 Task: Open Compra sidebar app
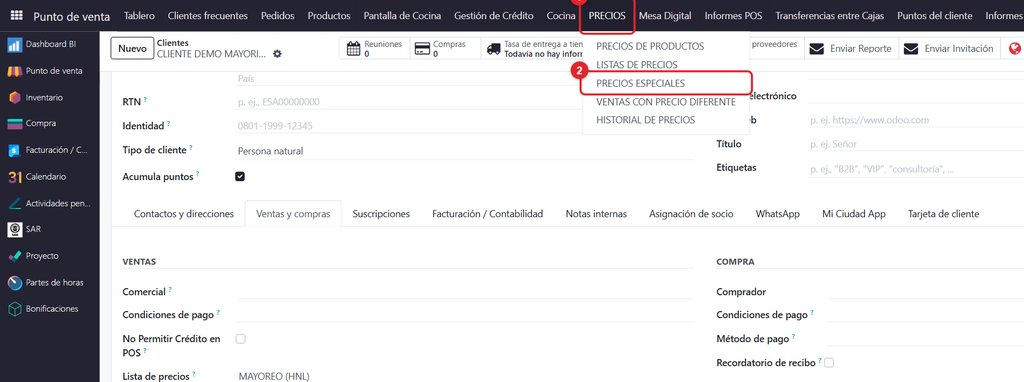pos(32,123)
